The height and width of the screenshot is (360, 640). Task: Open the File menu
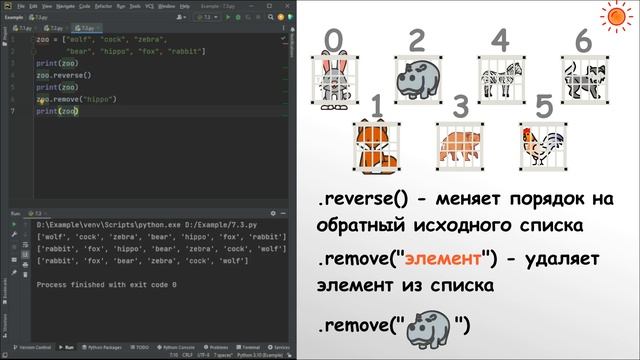click(x=20, y=6)
